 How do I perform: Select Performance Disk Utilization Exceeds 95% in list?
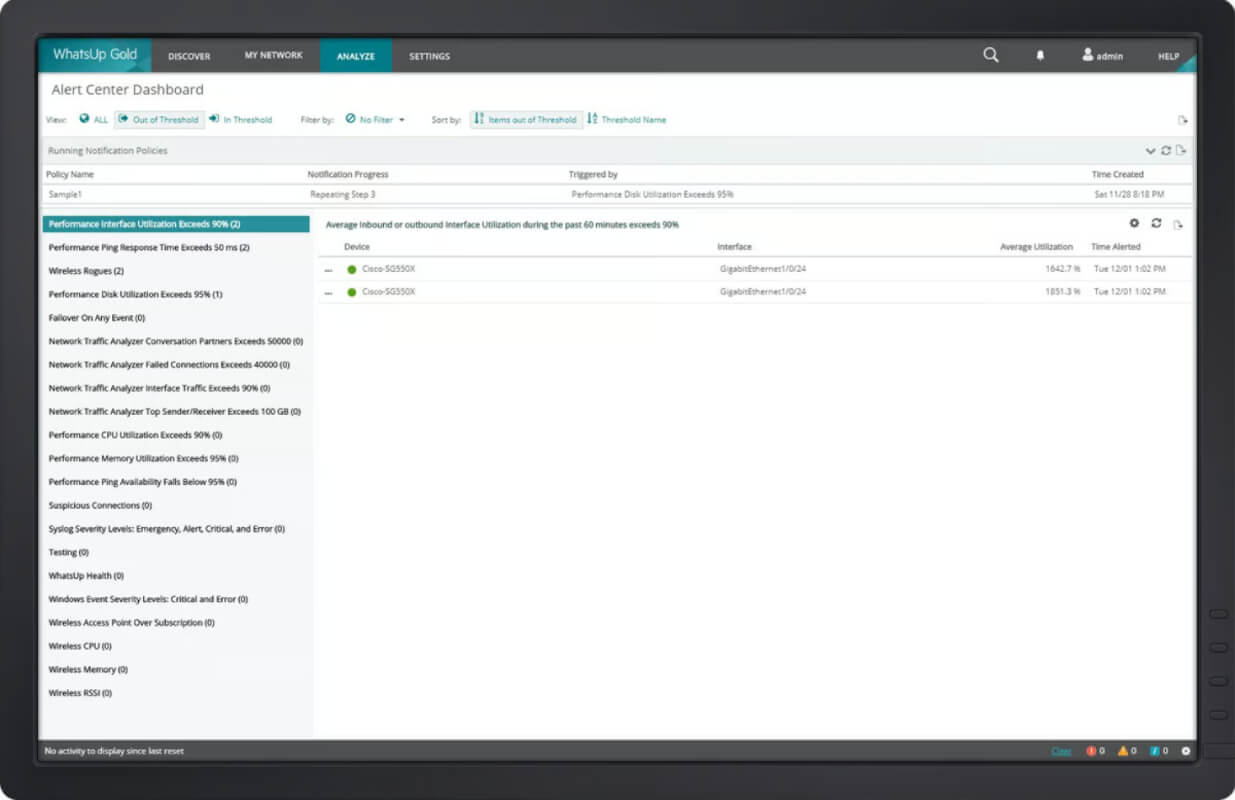click(x=135, y=294)
